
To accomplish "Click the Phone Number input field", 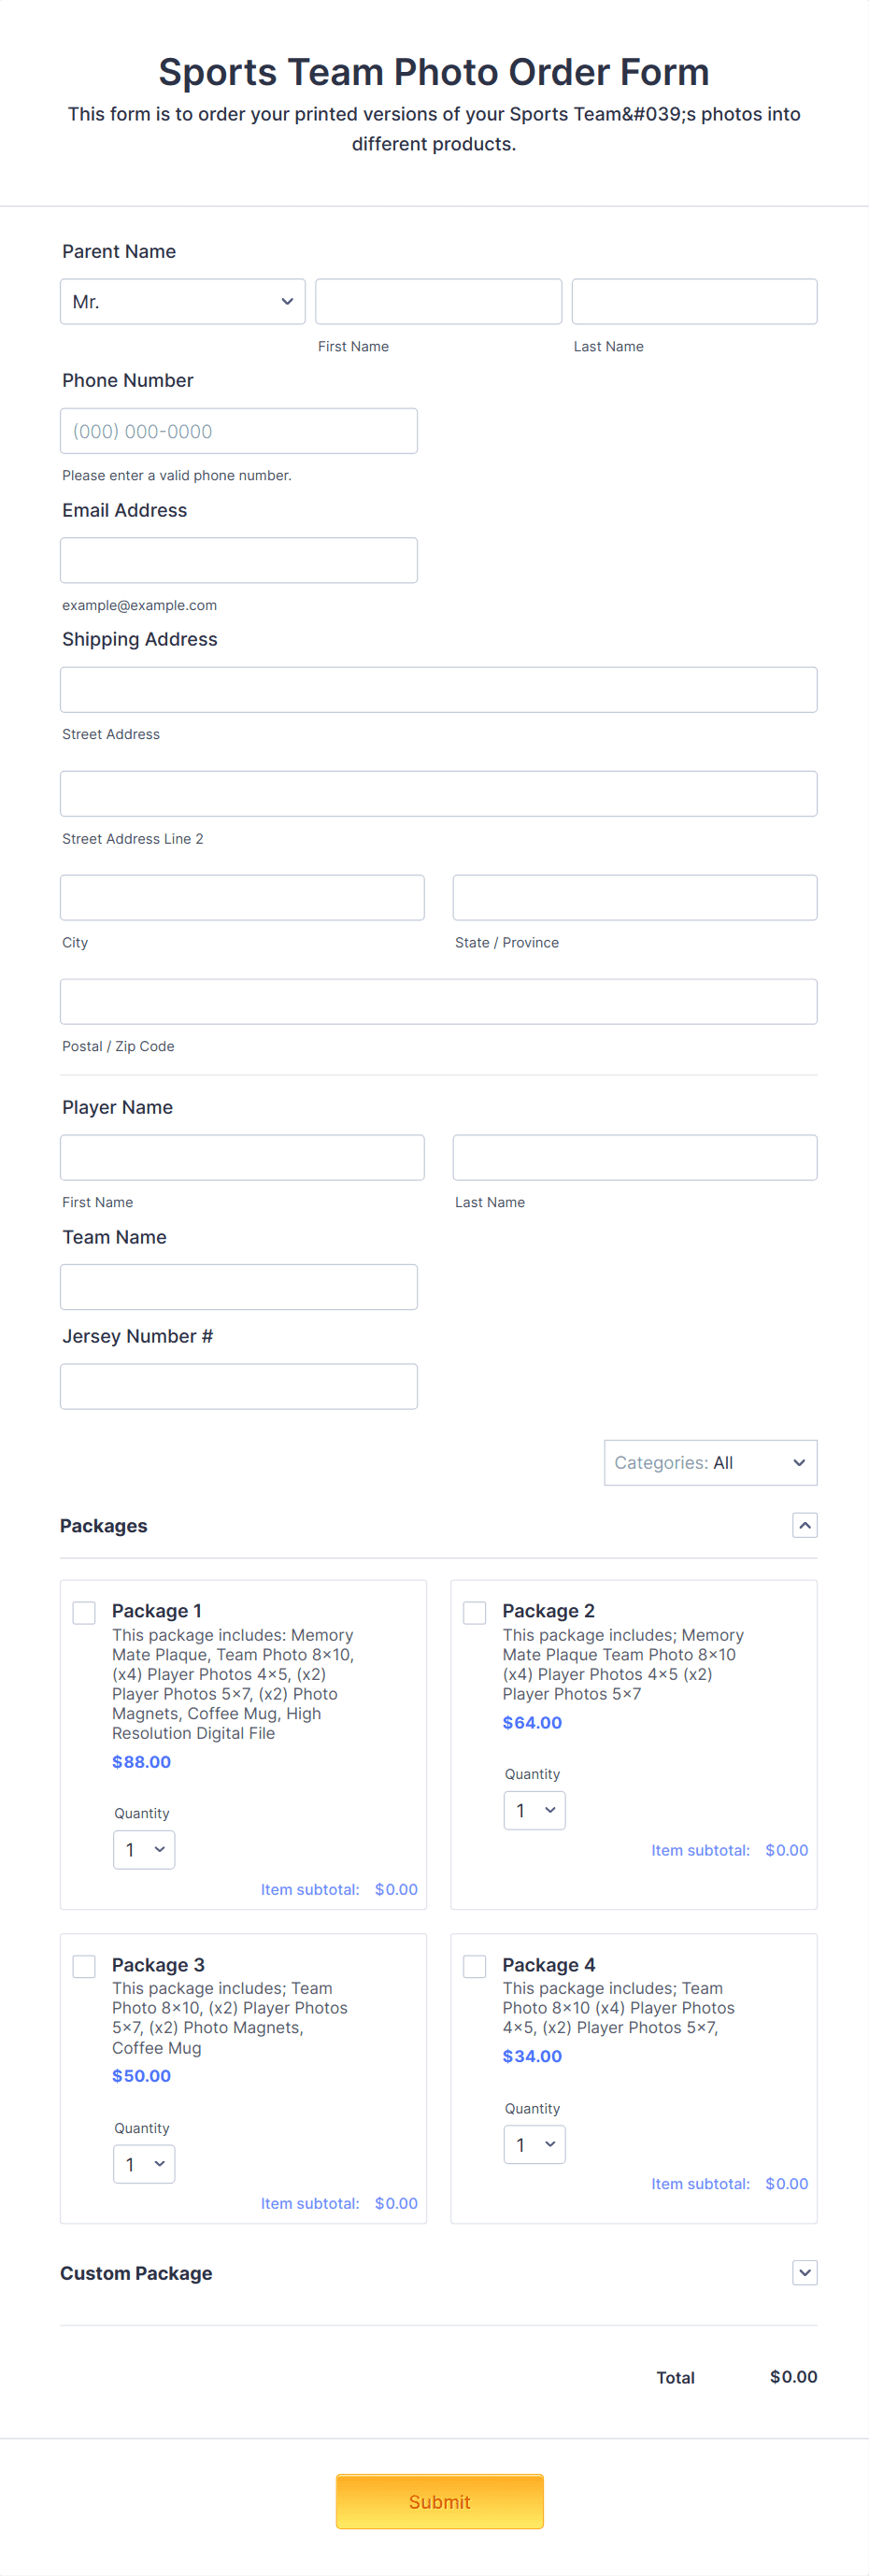I will pos(238,430).
